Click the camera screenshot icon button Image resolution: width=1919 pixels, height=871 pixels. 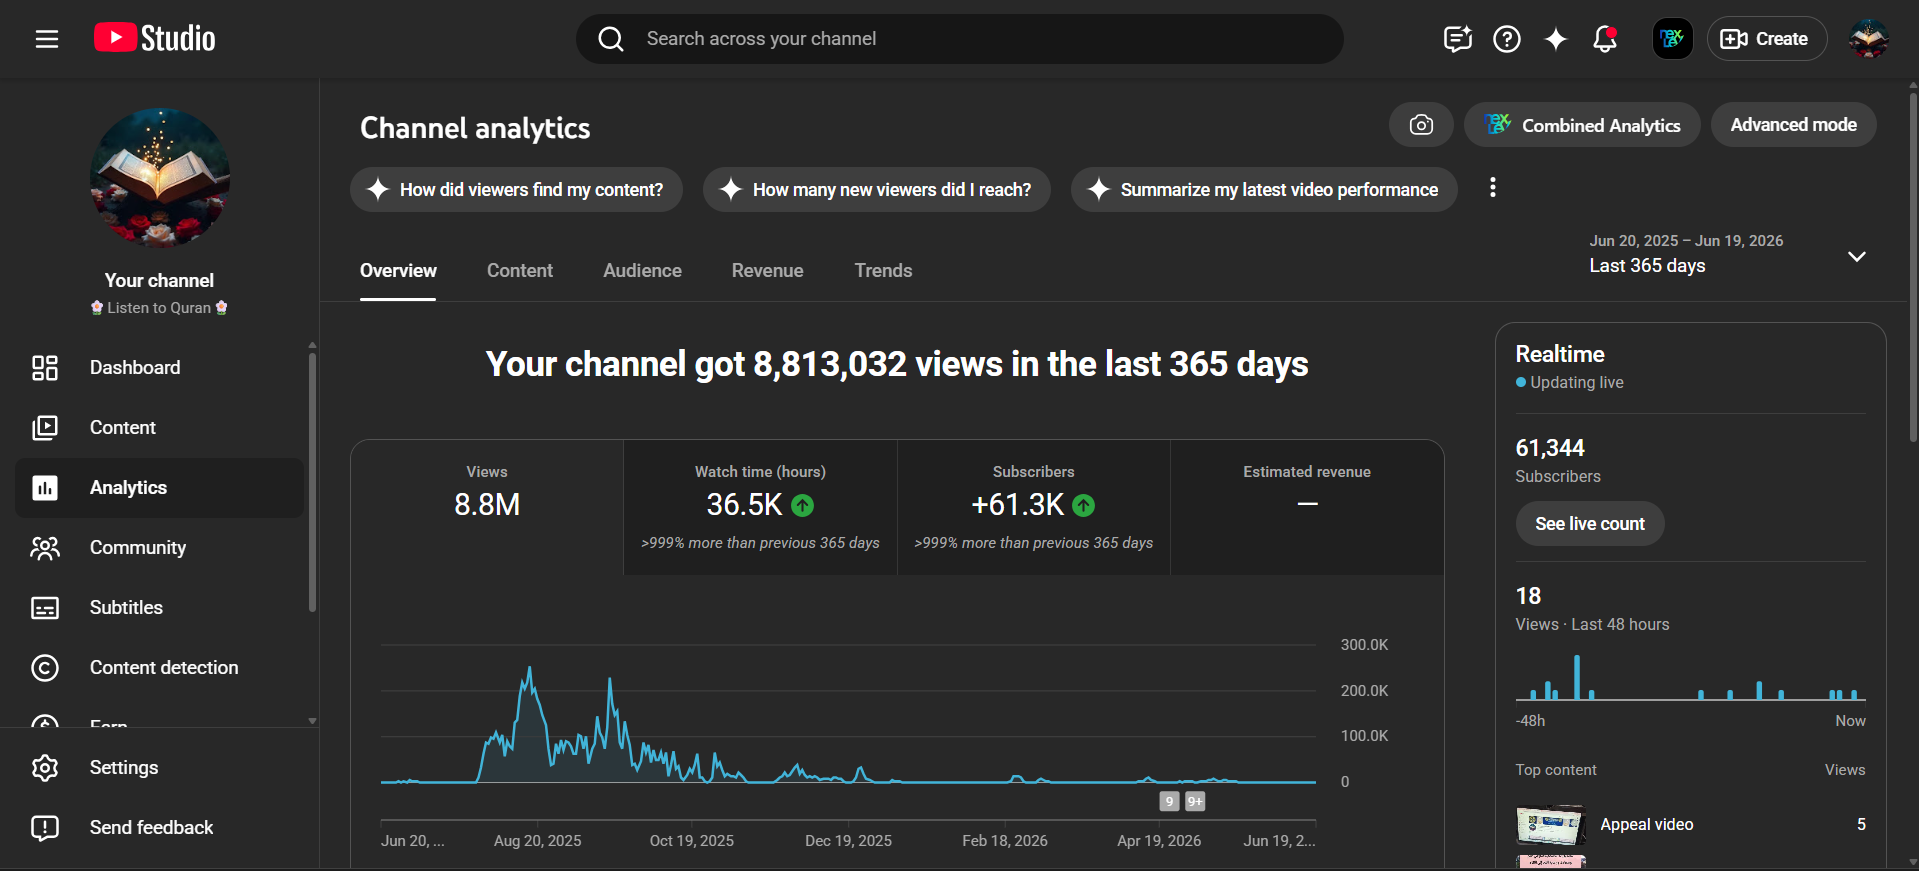click(x=1421, y=125)
